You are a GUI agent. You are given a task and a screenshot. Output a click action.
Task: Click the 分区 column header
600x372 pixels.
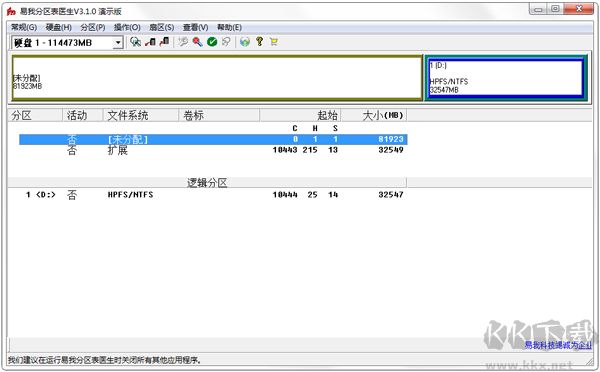35,115
